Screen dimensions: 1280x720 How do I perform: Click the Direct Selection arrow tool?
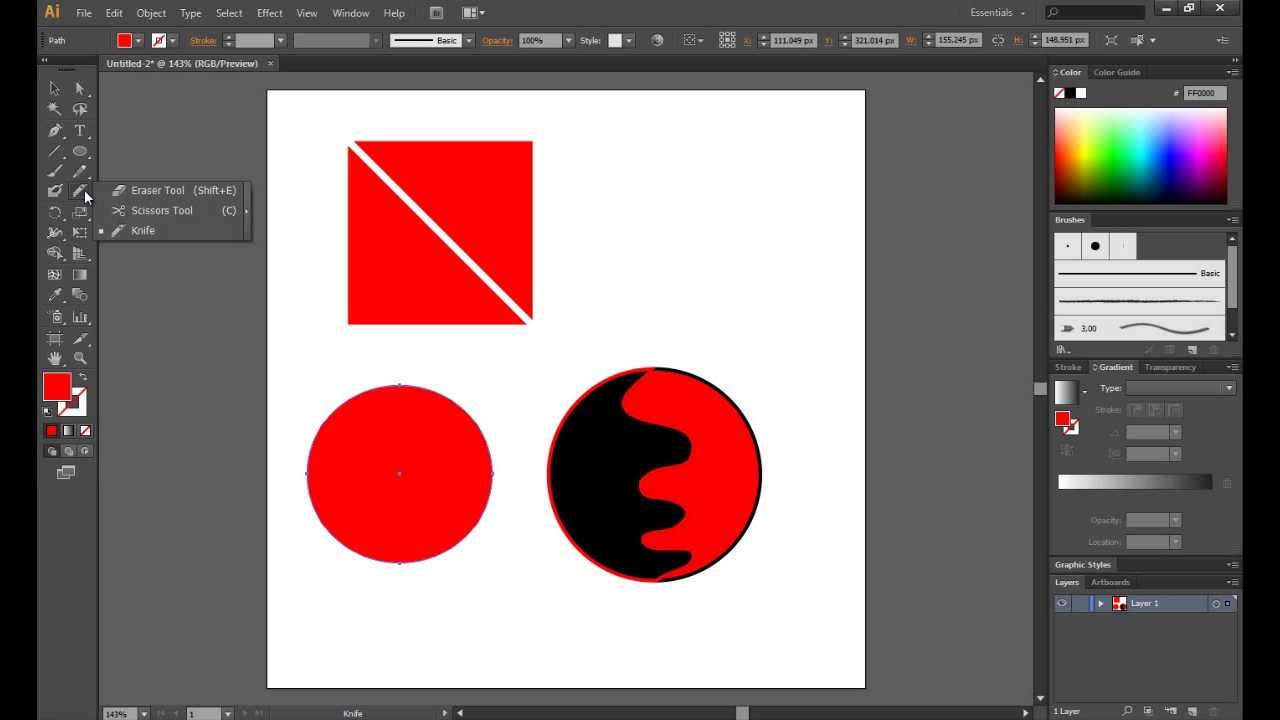pos(80,88)
